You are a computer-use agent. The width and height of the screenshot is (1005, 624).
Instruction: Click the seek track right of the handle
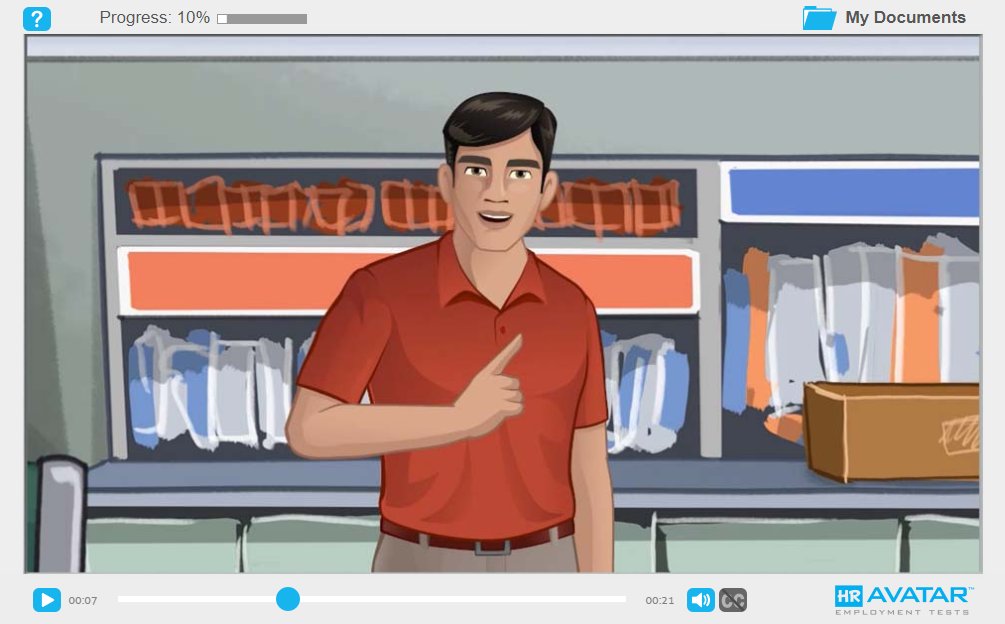(460, 599)
